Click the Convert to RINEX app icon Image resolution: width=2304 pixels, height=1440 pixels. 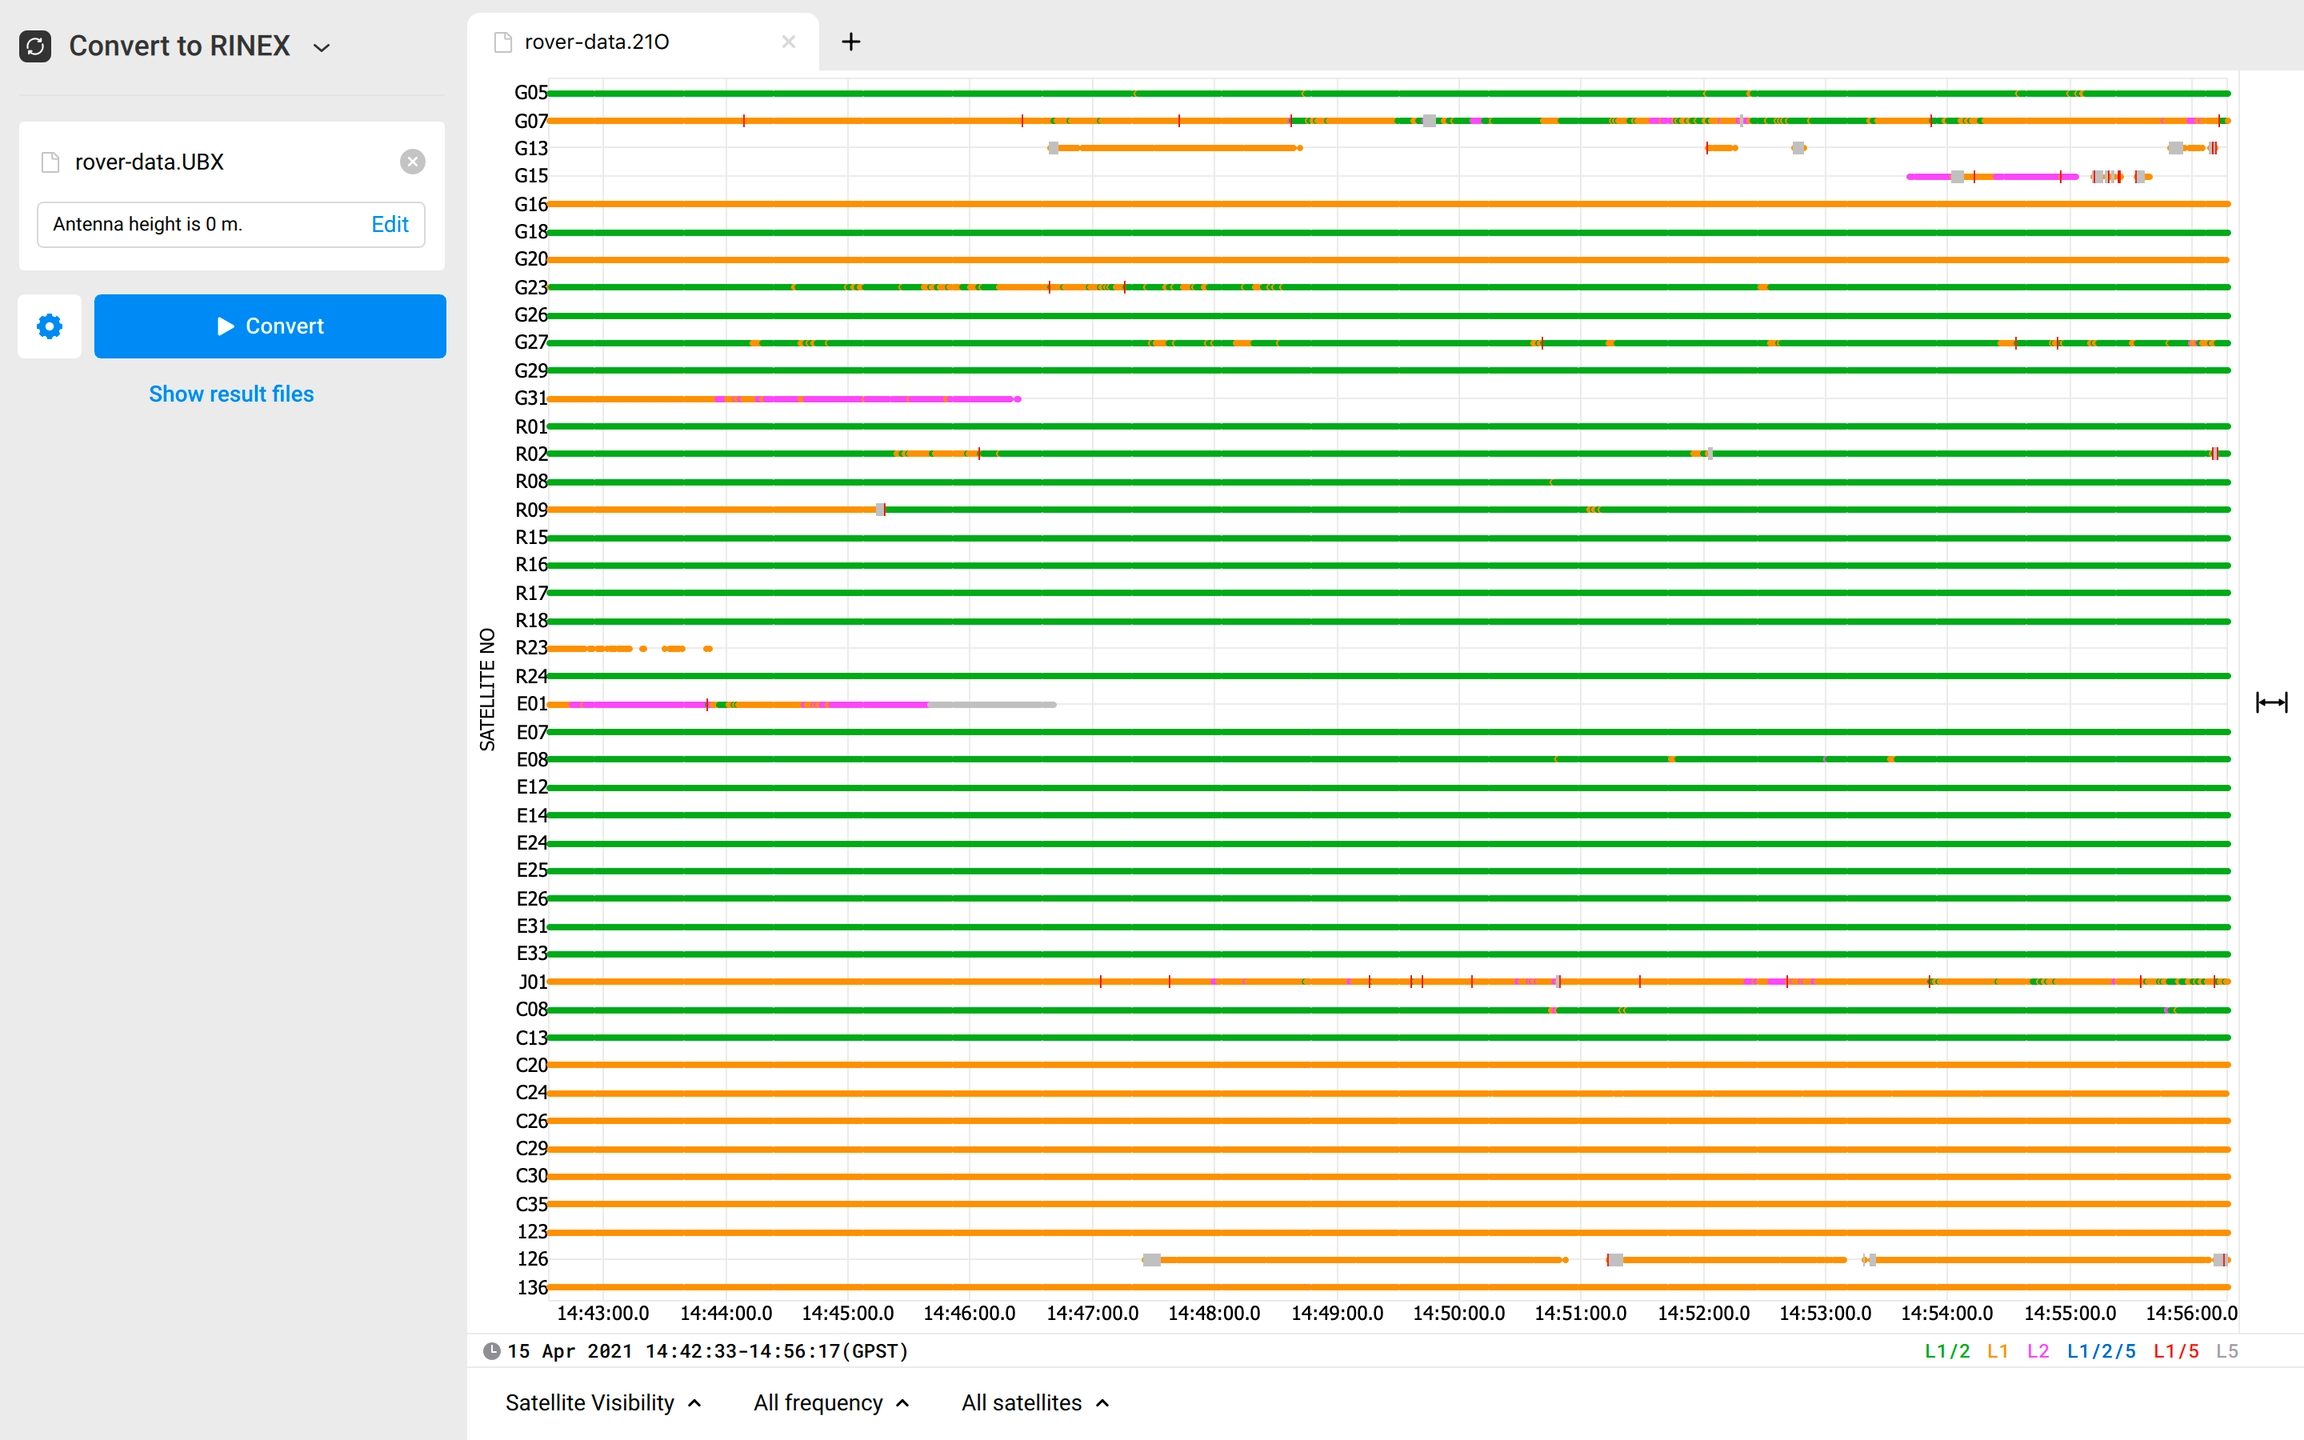click(x=35, y=46)
